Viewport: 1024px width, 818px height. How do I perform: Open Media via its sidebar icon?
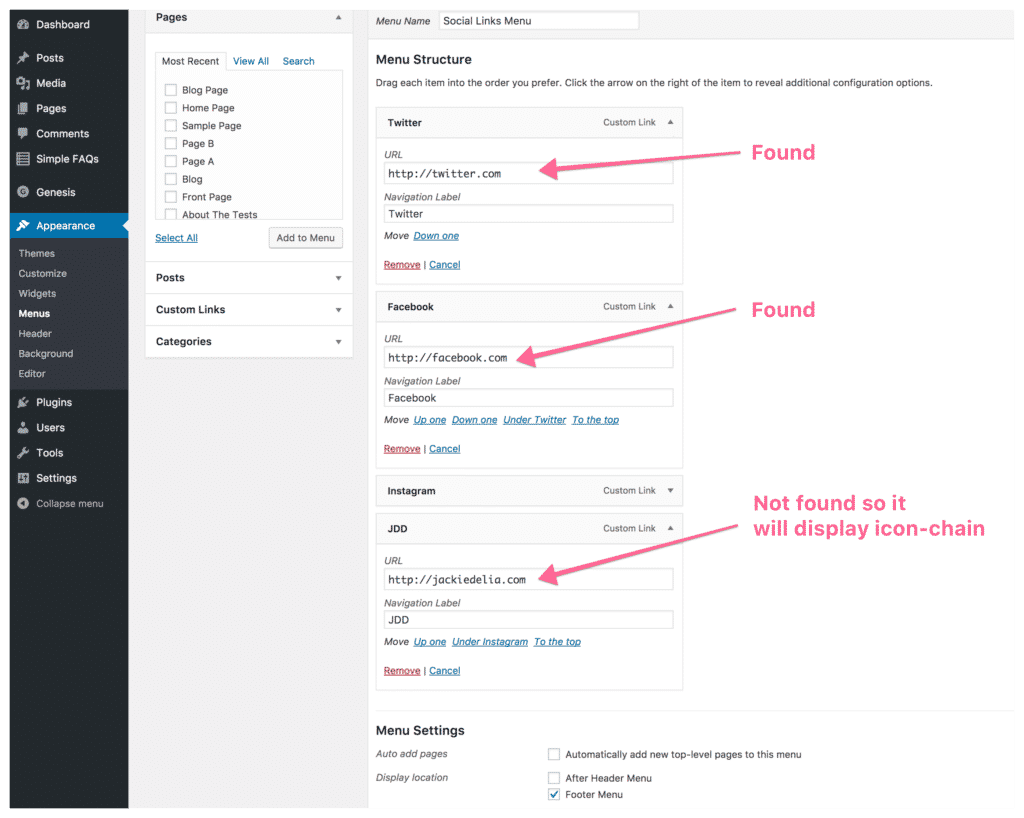point(23,83)
